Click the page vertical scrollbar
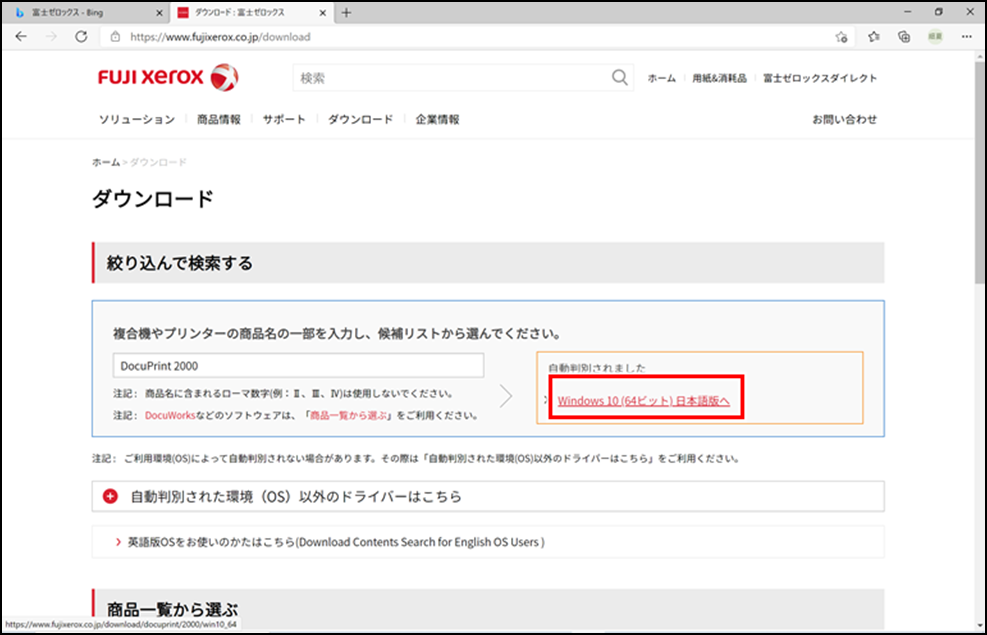 (x=979, y=170)
